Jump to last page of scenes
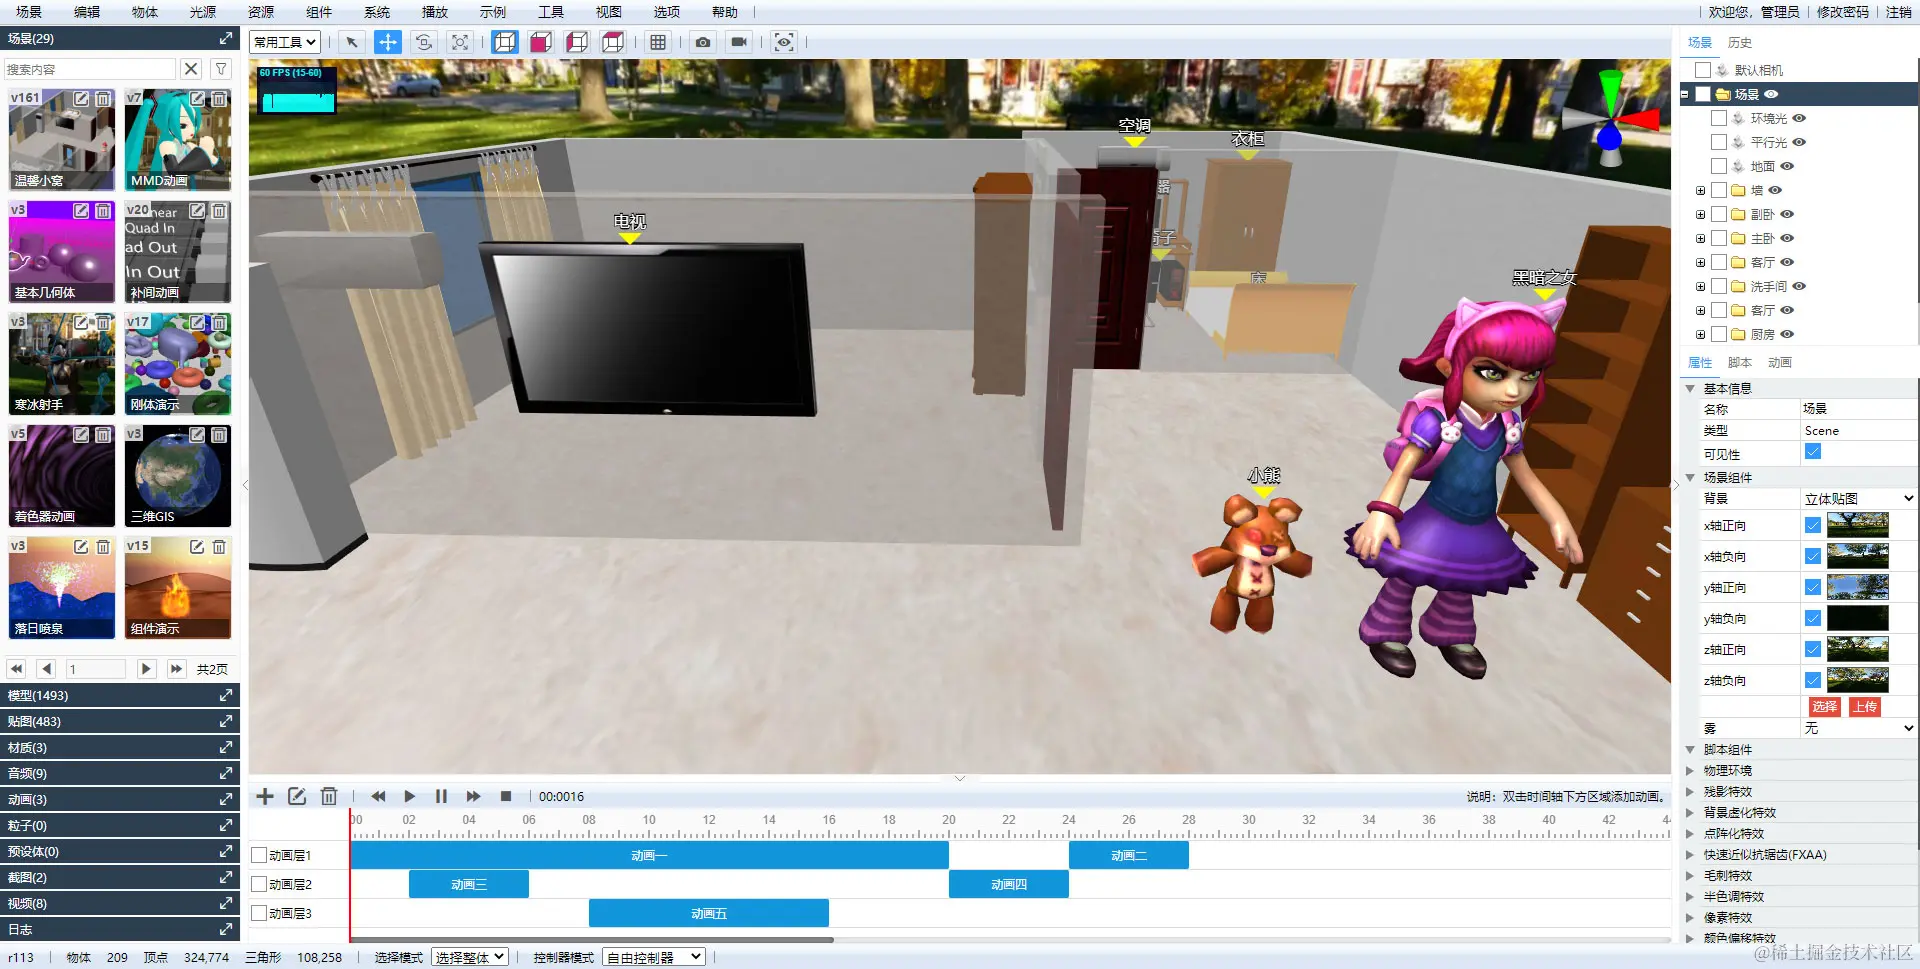The image size is (1920, 969). [x=176, y=669]
